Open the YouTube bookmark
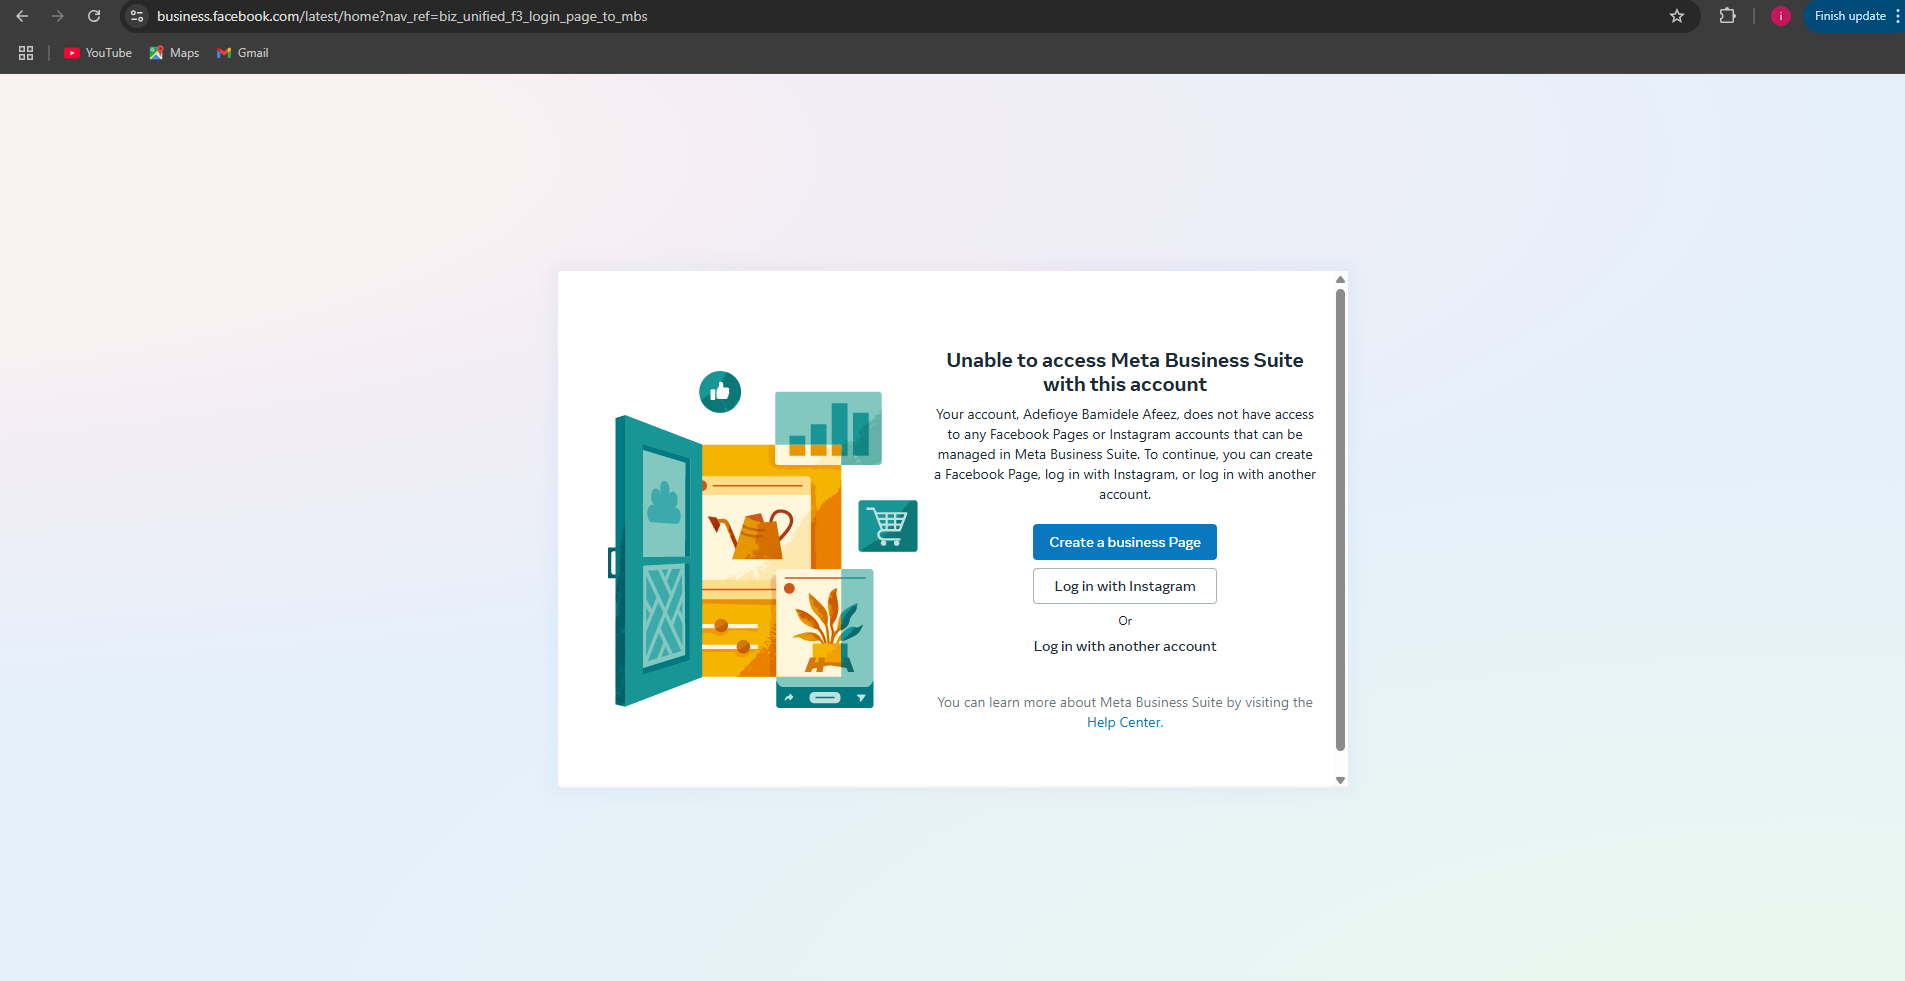 [98, 53]
